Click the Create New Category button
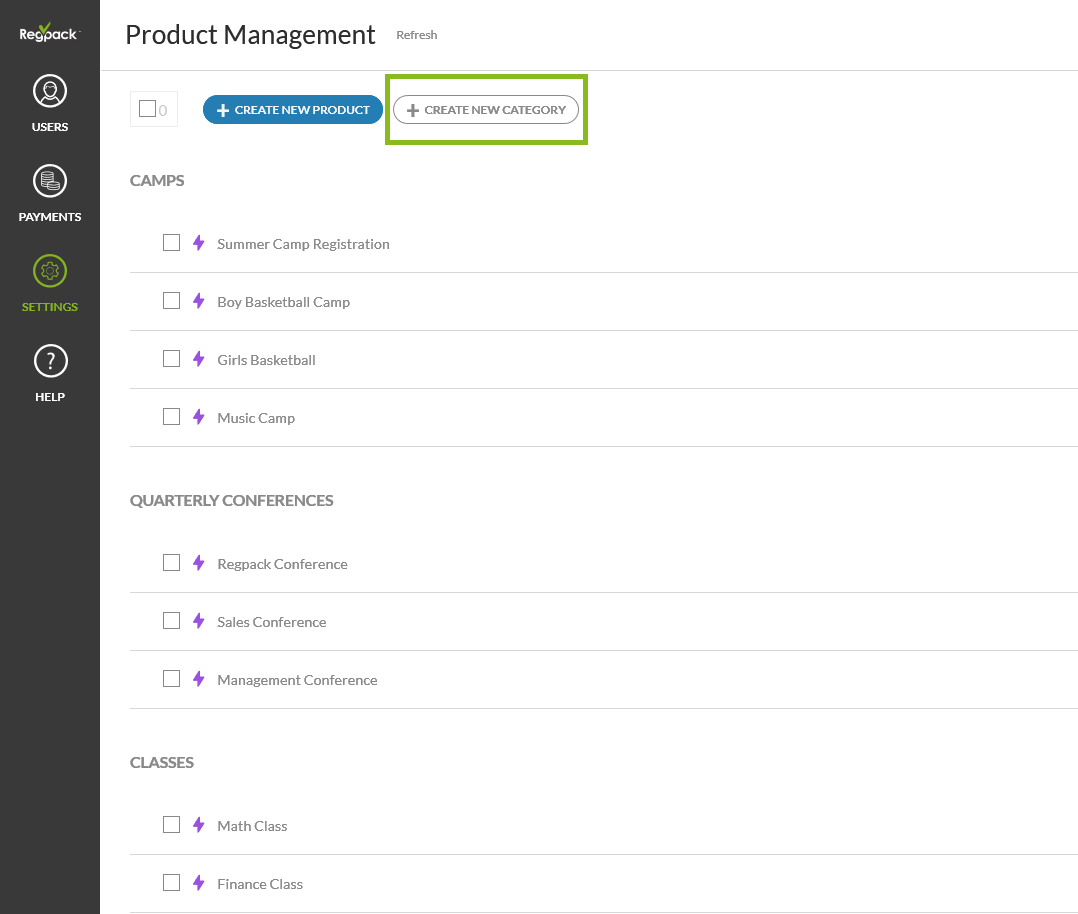 (x=486, y=110)
